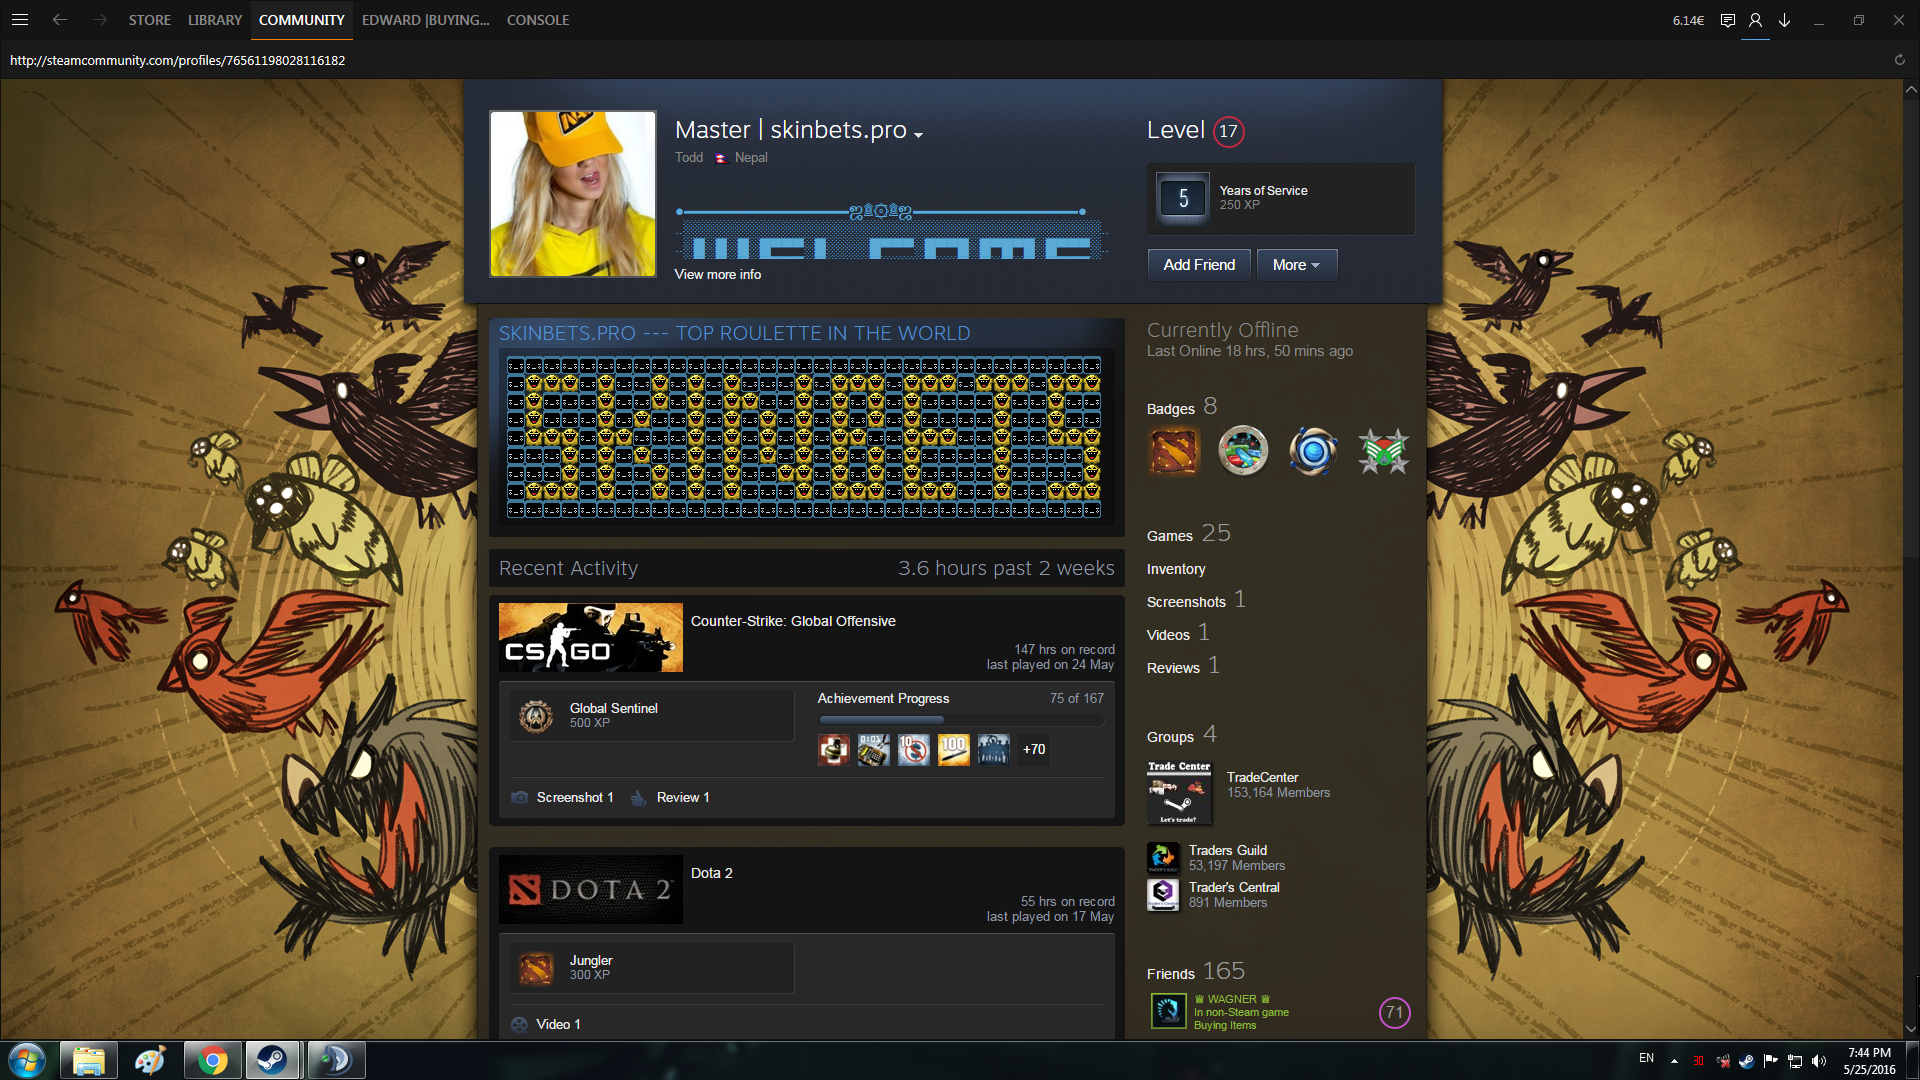Open the View more info link
Screen dimensions: 1920x1080
(717, 274)
